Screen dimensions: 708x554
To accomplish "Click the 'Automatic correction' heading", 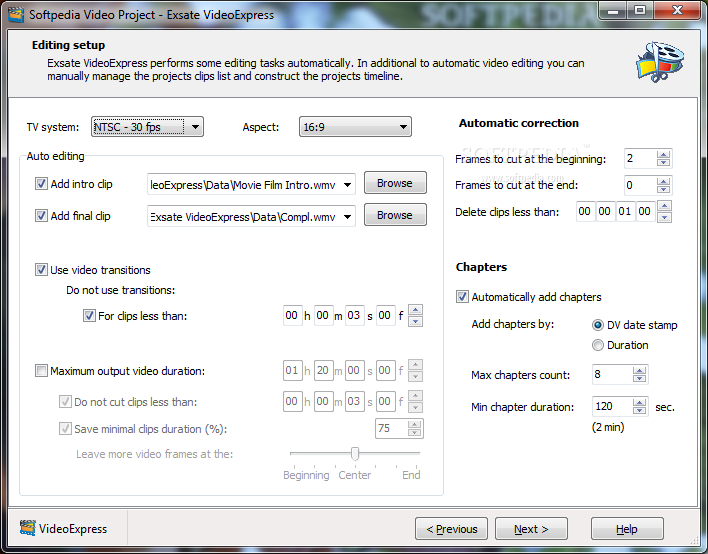I will point(519,123).
